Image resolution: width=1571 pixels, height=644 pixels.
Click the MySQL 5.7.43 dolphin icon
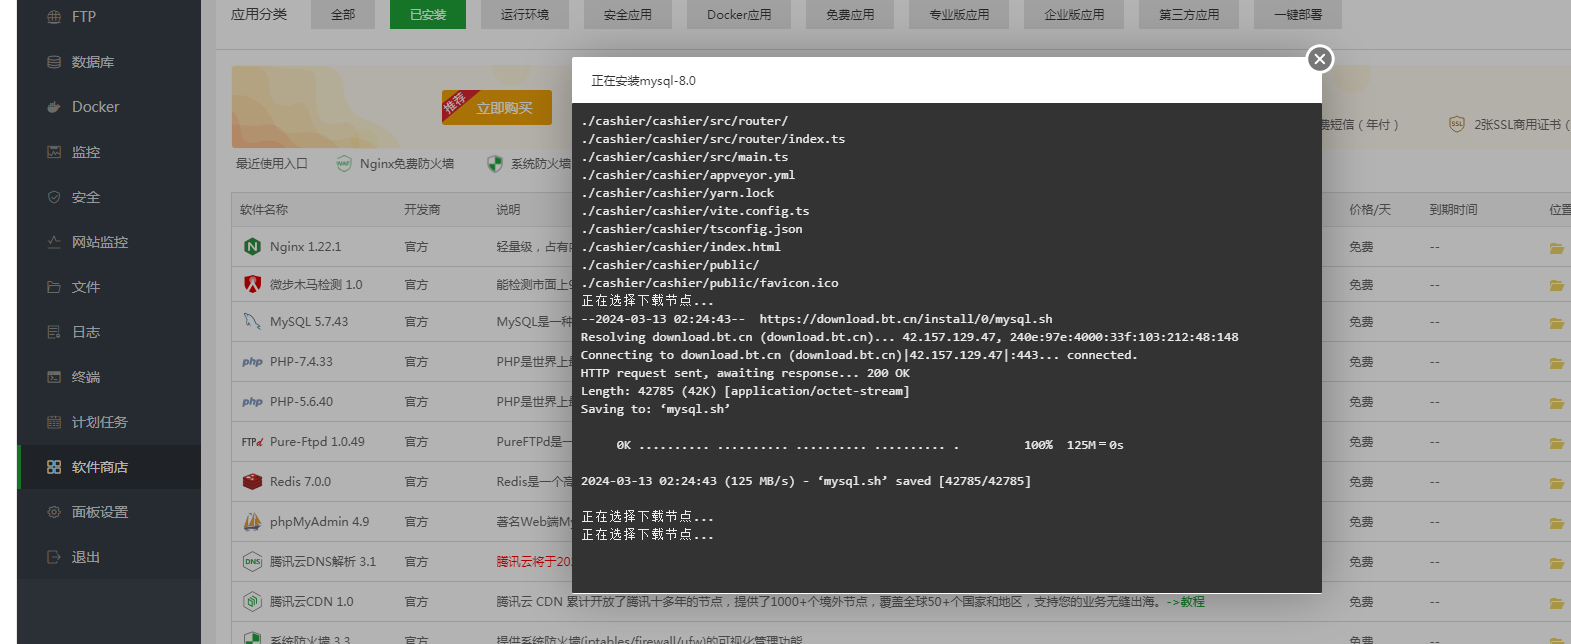click(252, 322)
